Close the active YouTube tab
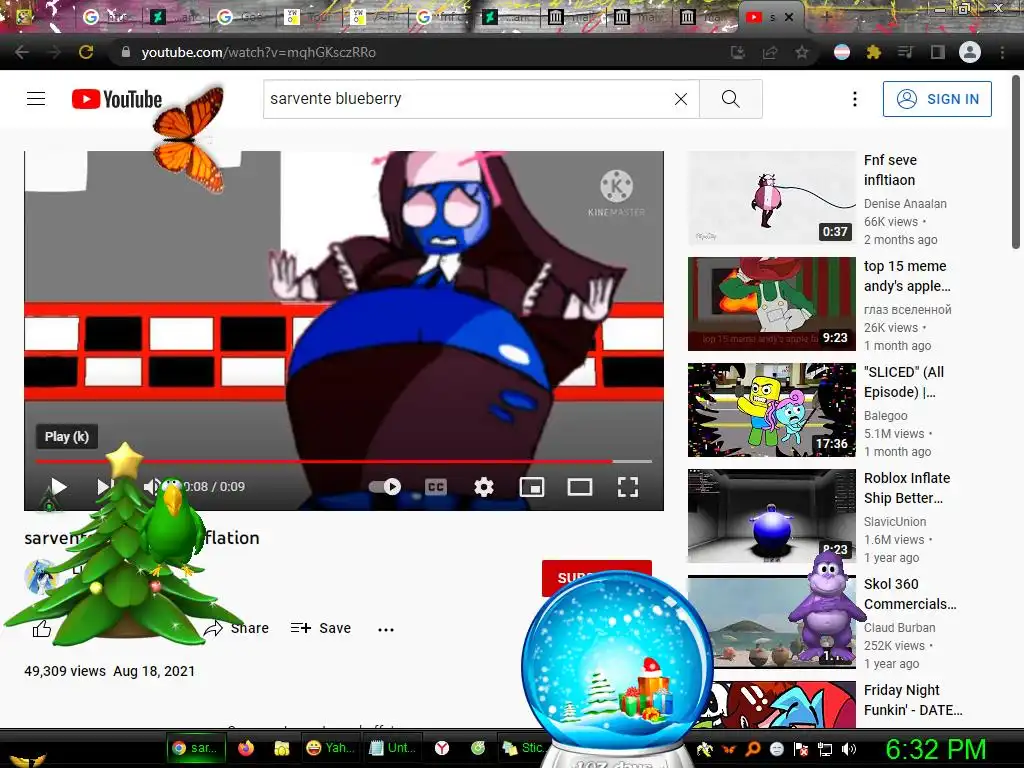Screen dimensions: 1024x768 pyautogui.click(x=789, y=18)
